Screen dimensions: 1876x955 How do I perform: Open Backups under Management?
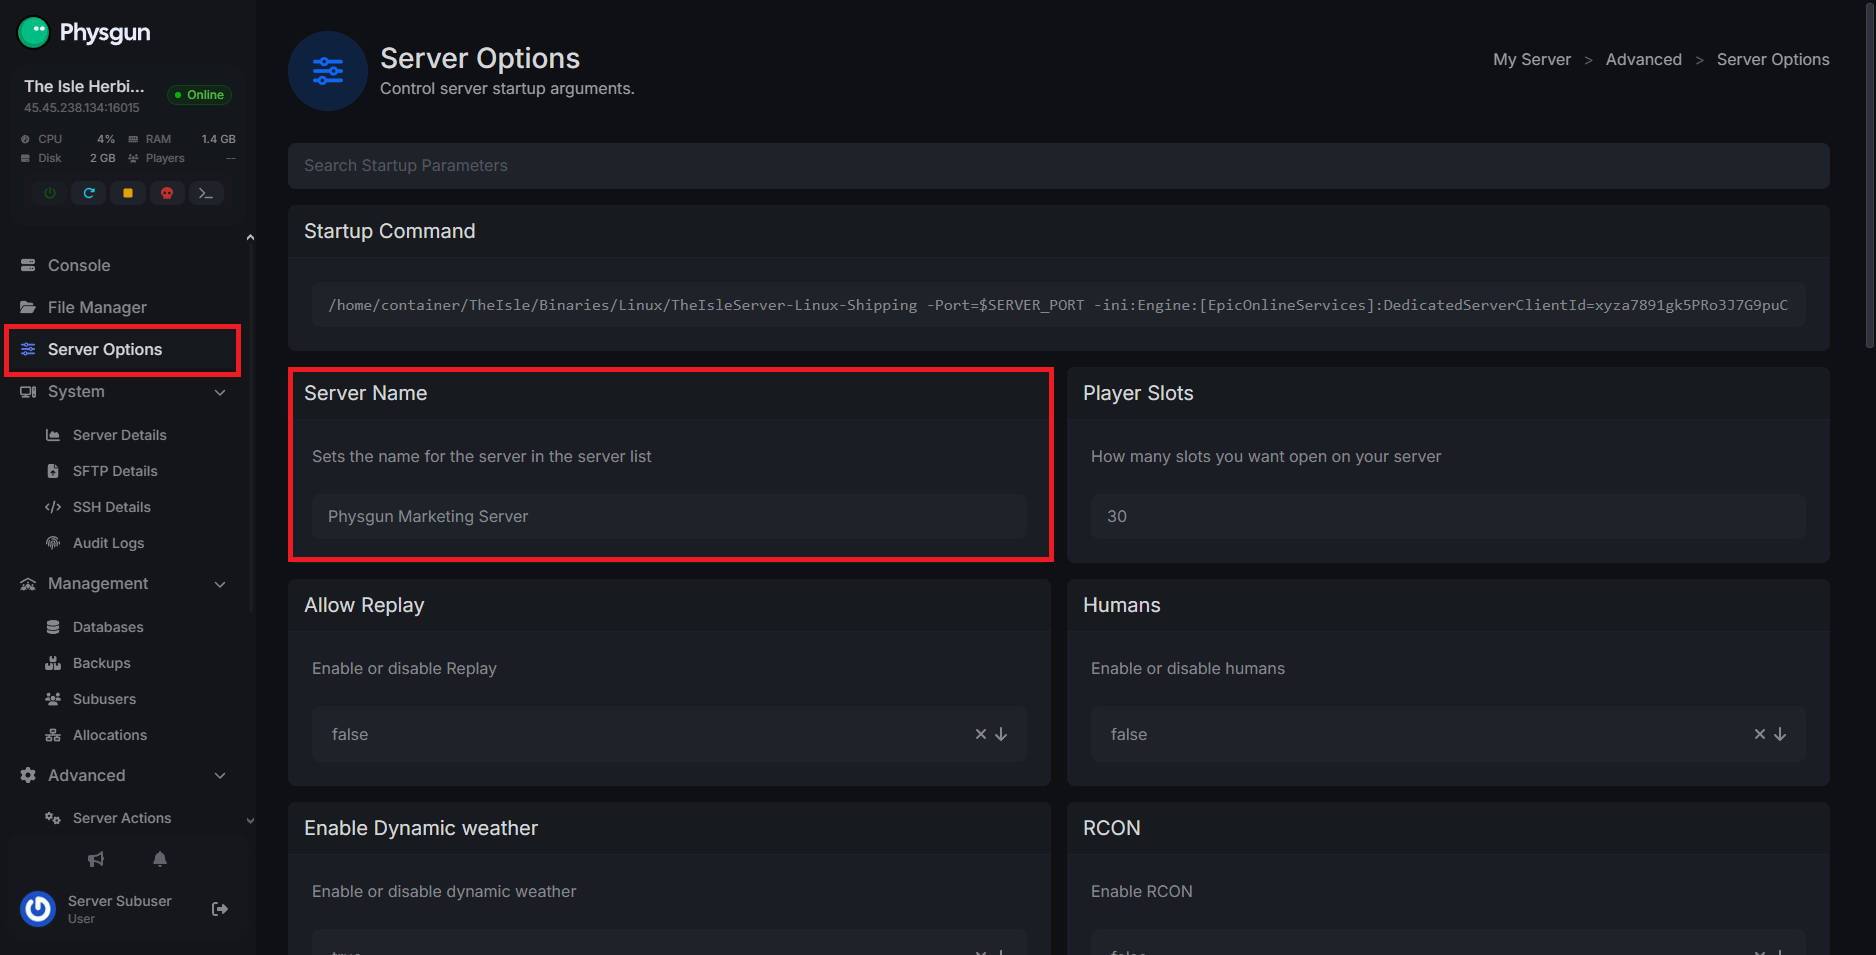(x=101, y=663)
